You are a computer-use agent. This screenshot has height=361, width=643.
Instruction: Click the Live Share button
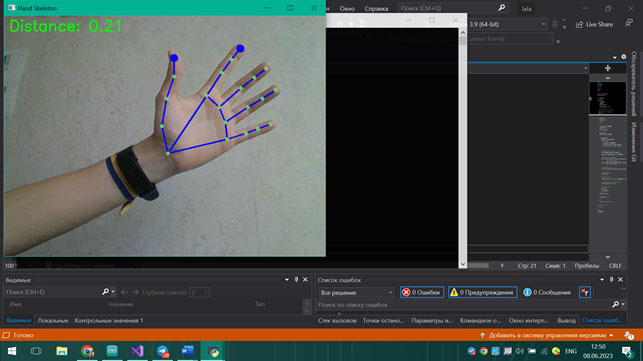(x=594, y=24)
